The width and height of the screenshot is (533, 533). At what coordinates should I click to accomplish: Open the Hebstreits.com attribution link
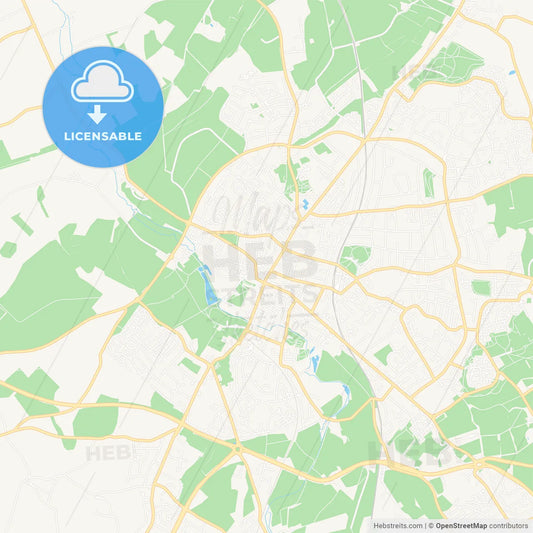coord(398,526)
